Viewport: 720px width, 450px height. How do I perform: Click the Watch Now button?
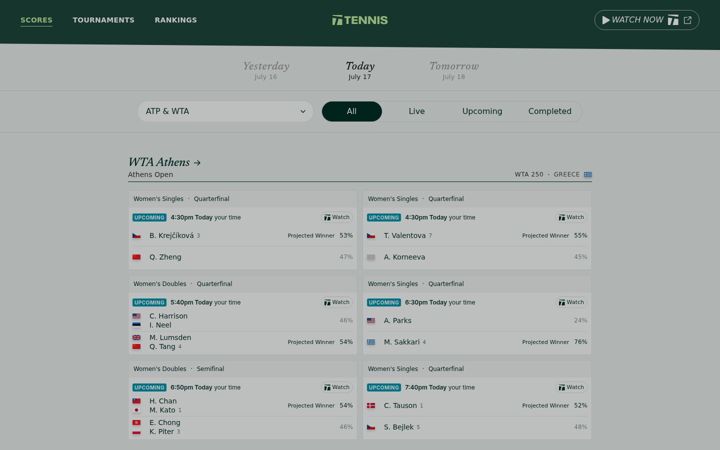pyautogui.click(x=647, y=20)
